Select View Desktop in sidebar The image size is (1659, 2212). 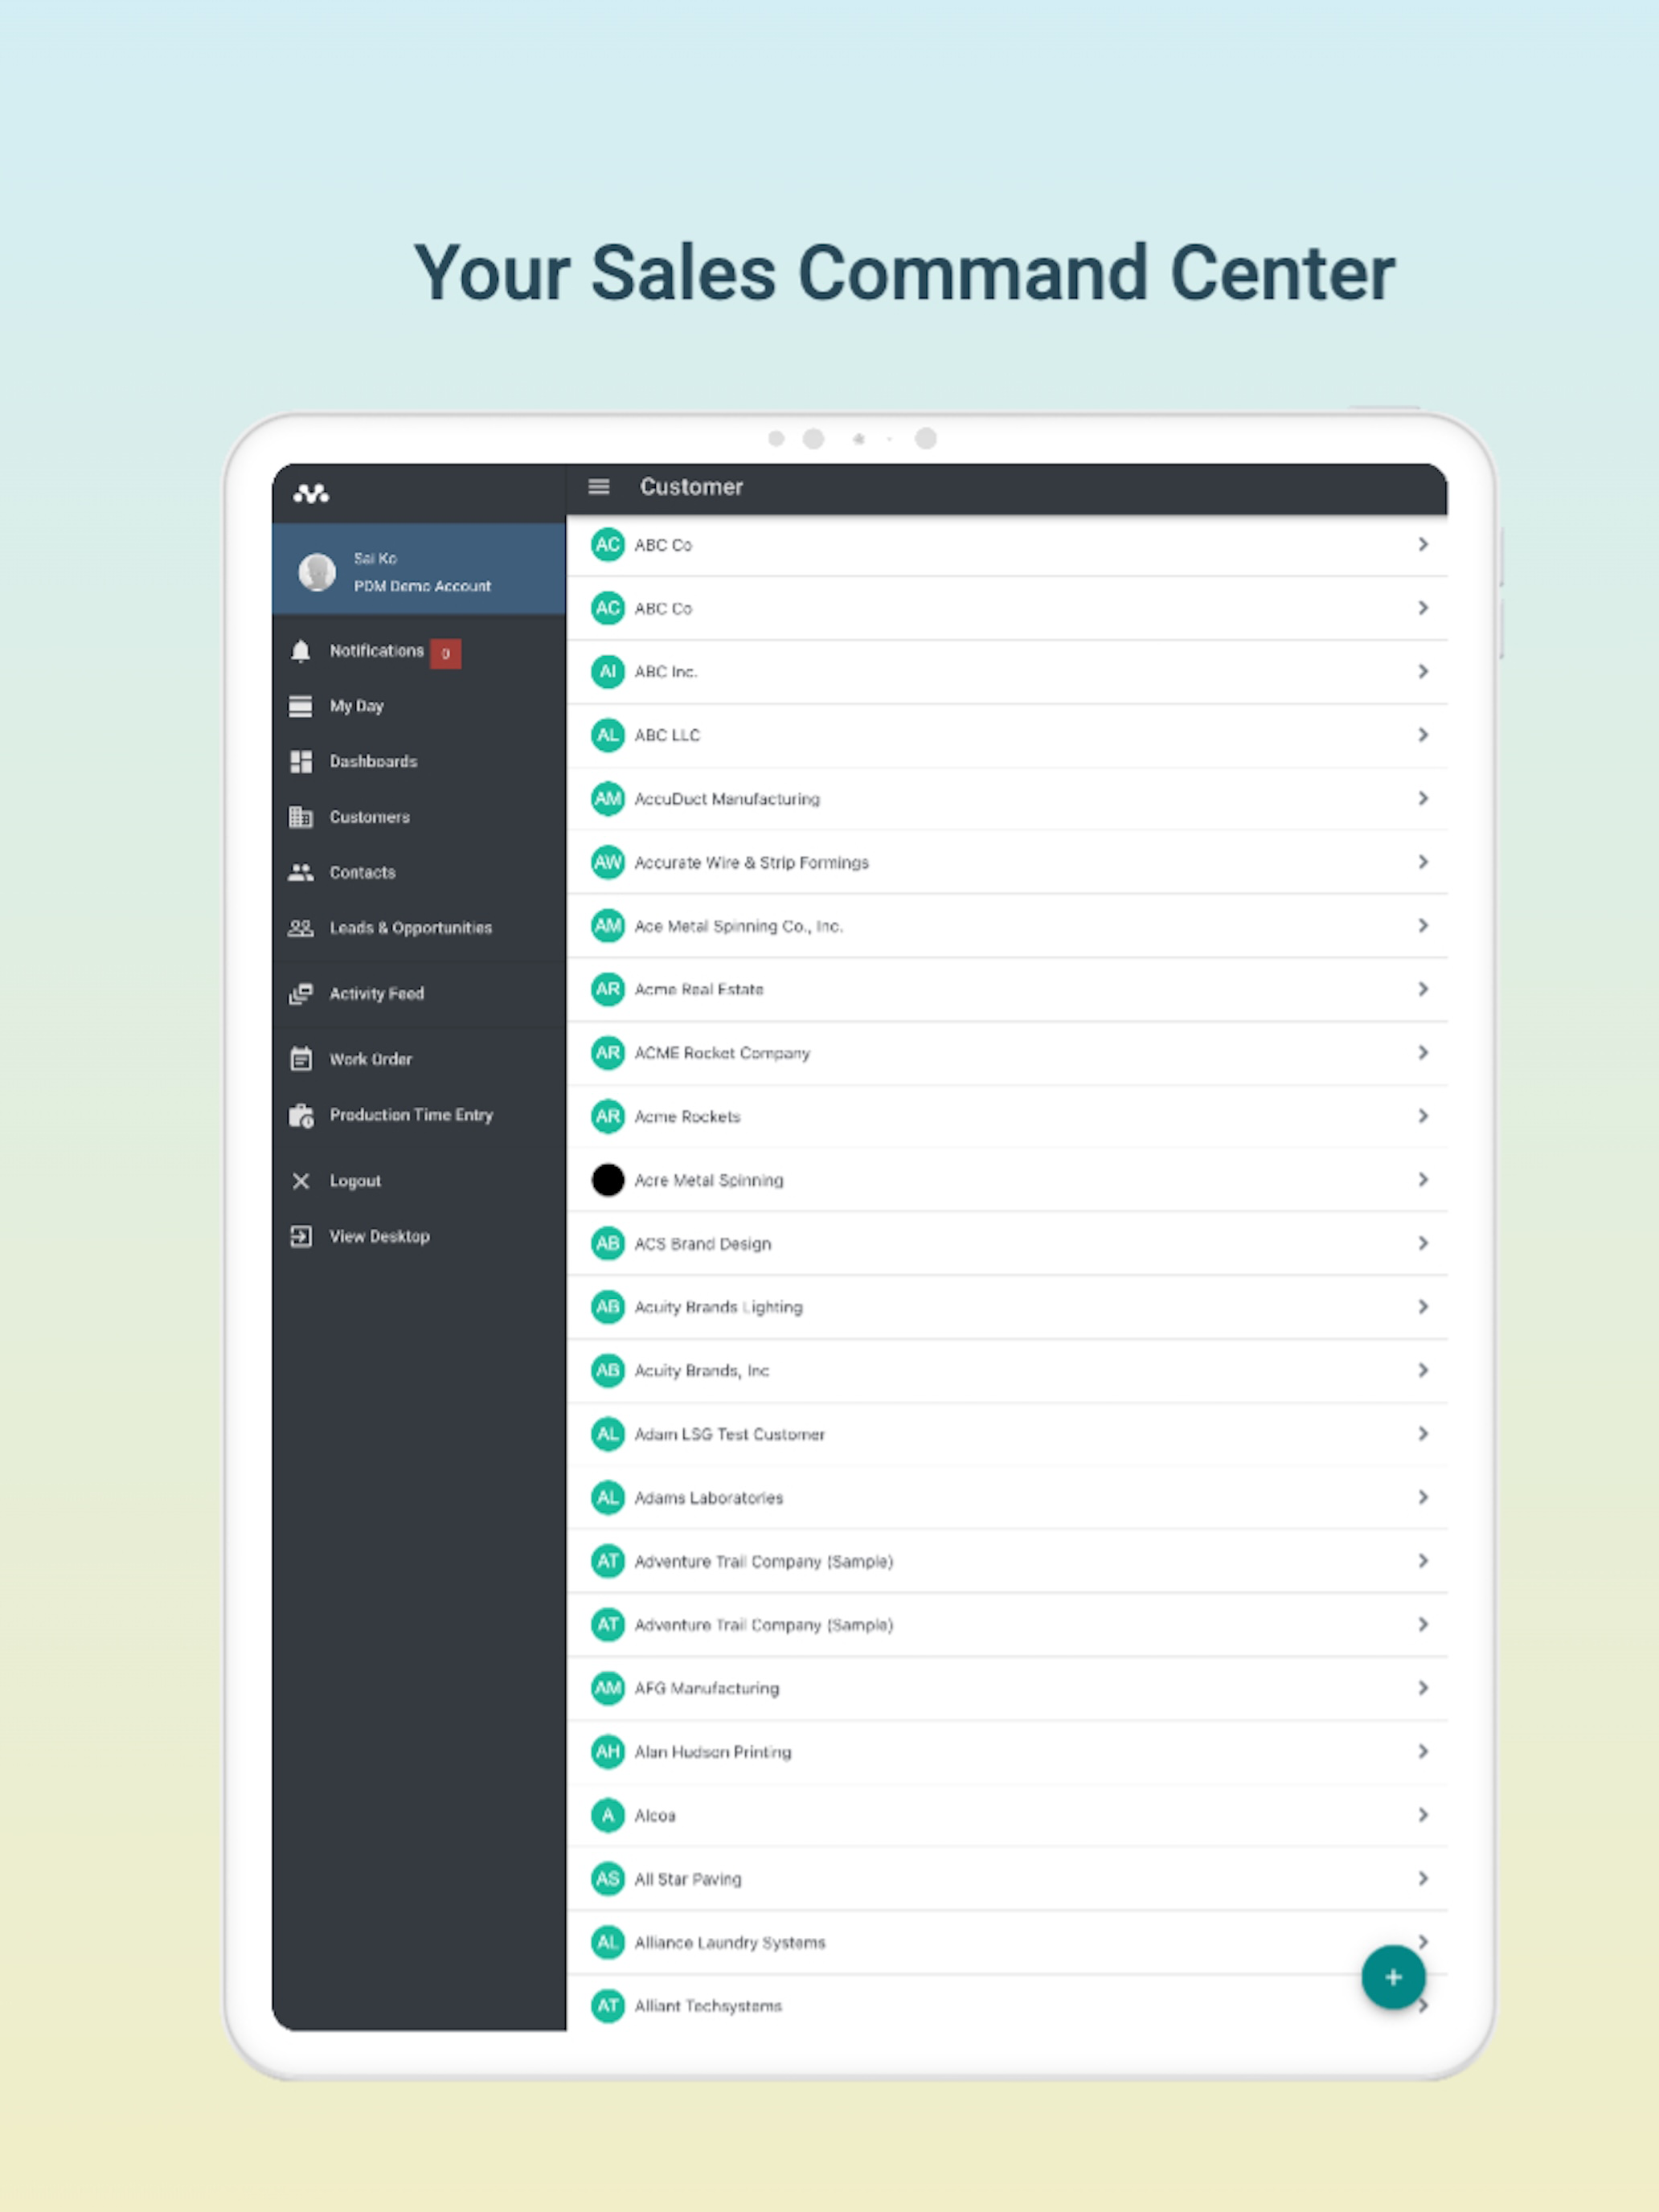coord(418,1236)
